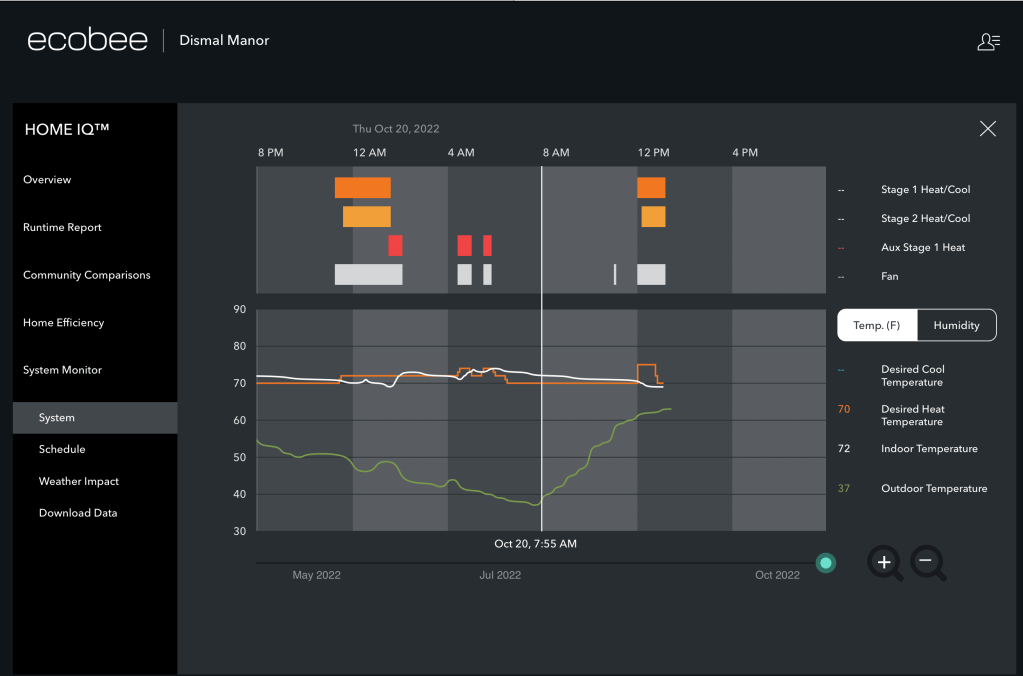
Task: Select the Dismal Manor thermostat name
Action: point(224,41)
